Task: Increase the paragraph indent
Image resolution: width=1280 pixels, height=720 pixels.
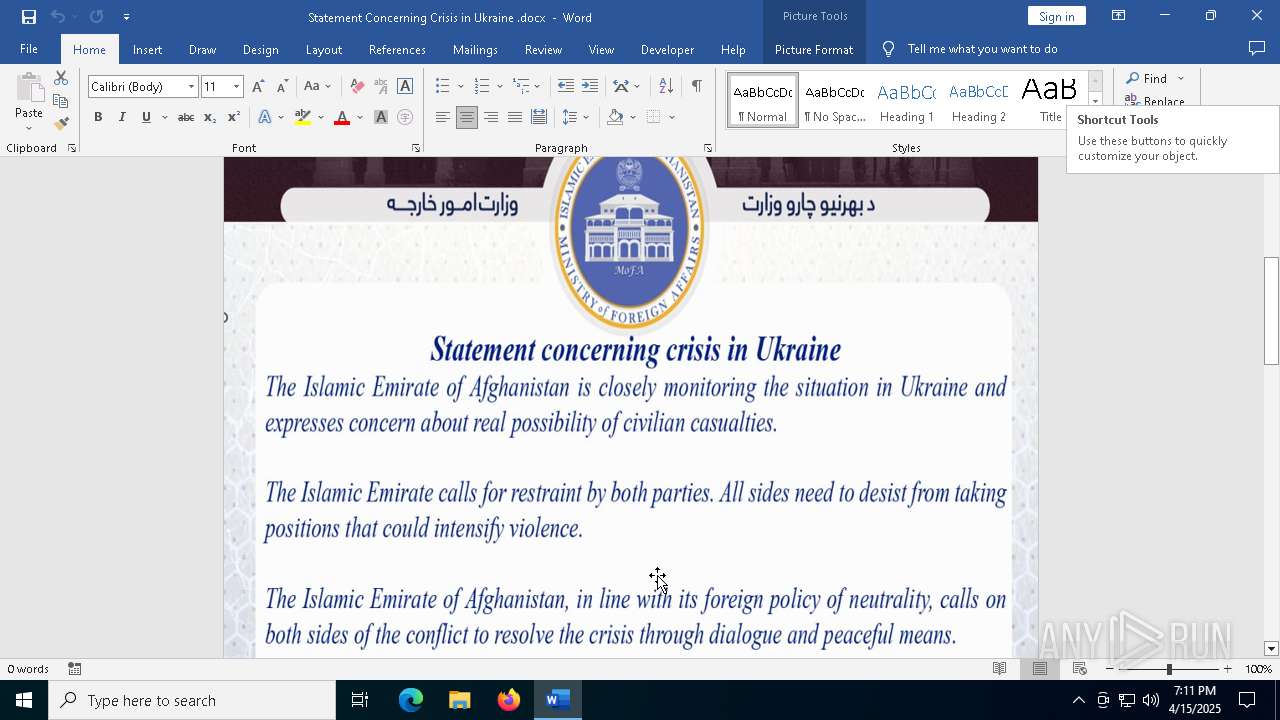Action: [590, 87]
